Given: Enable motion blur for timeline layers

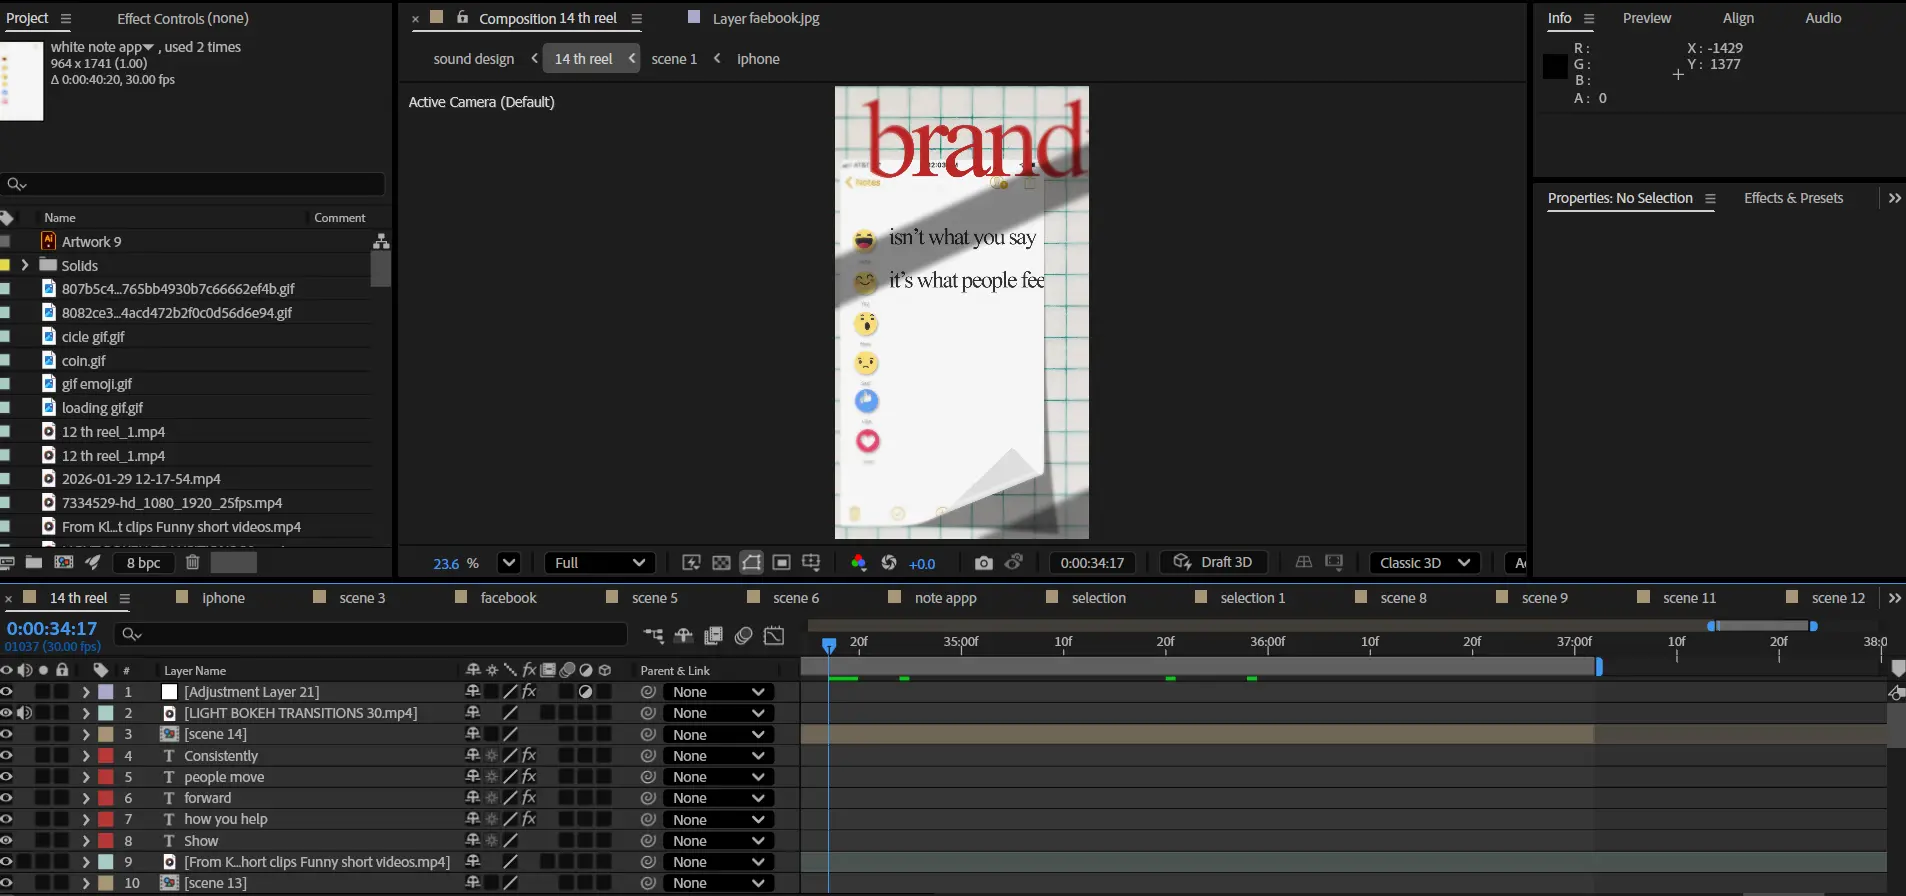Looking at the screenshot, I should tap(743, 636).
